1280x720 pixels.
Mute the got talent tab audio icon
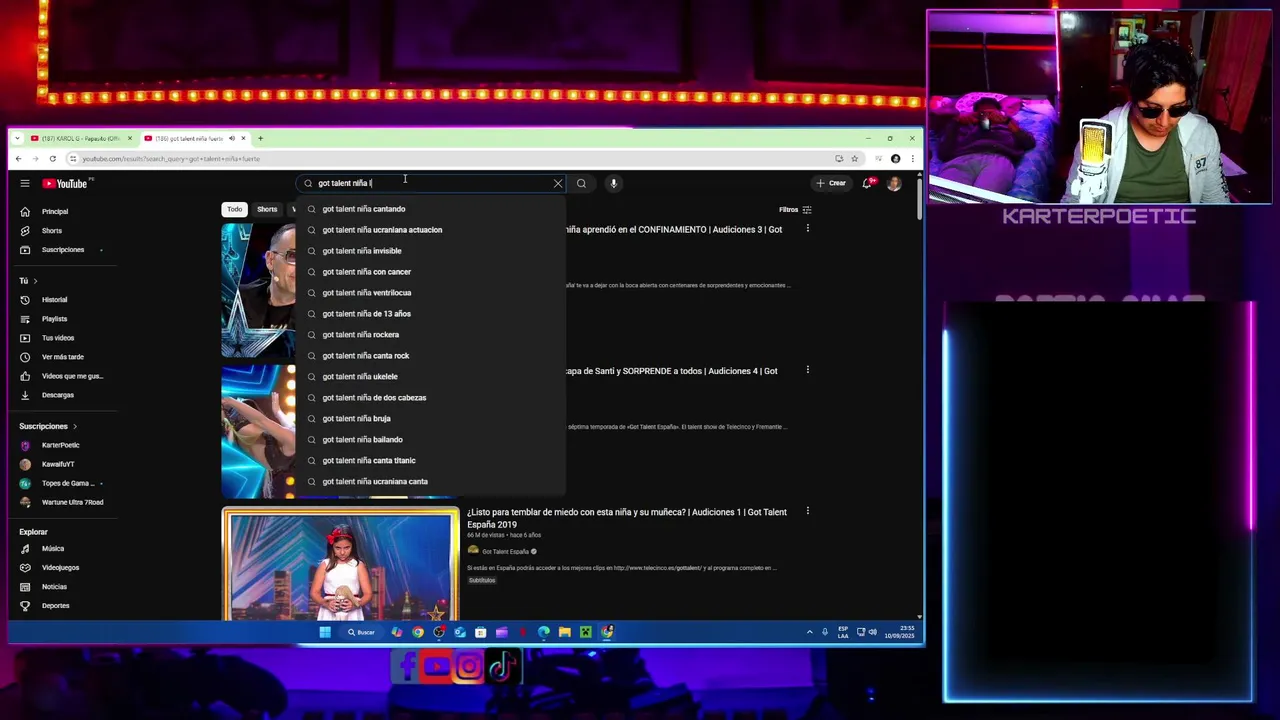(x=232, y=138)
